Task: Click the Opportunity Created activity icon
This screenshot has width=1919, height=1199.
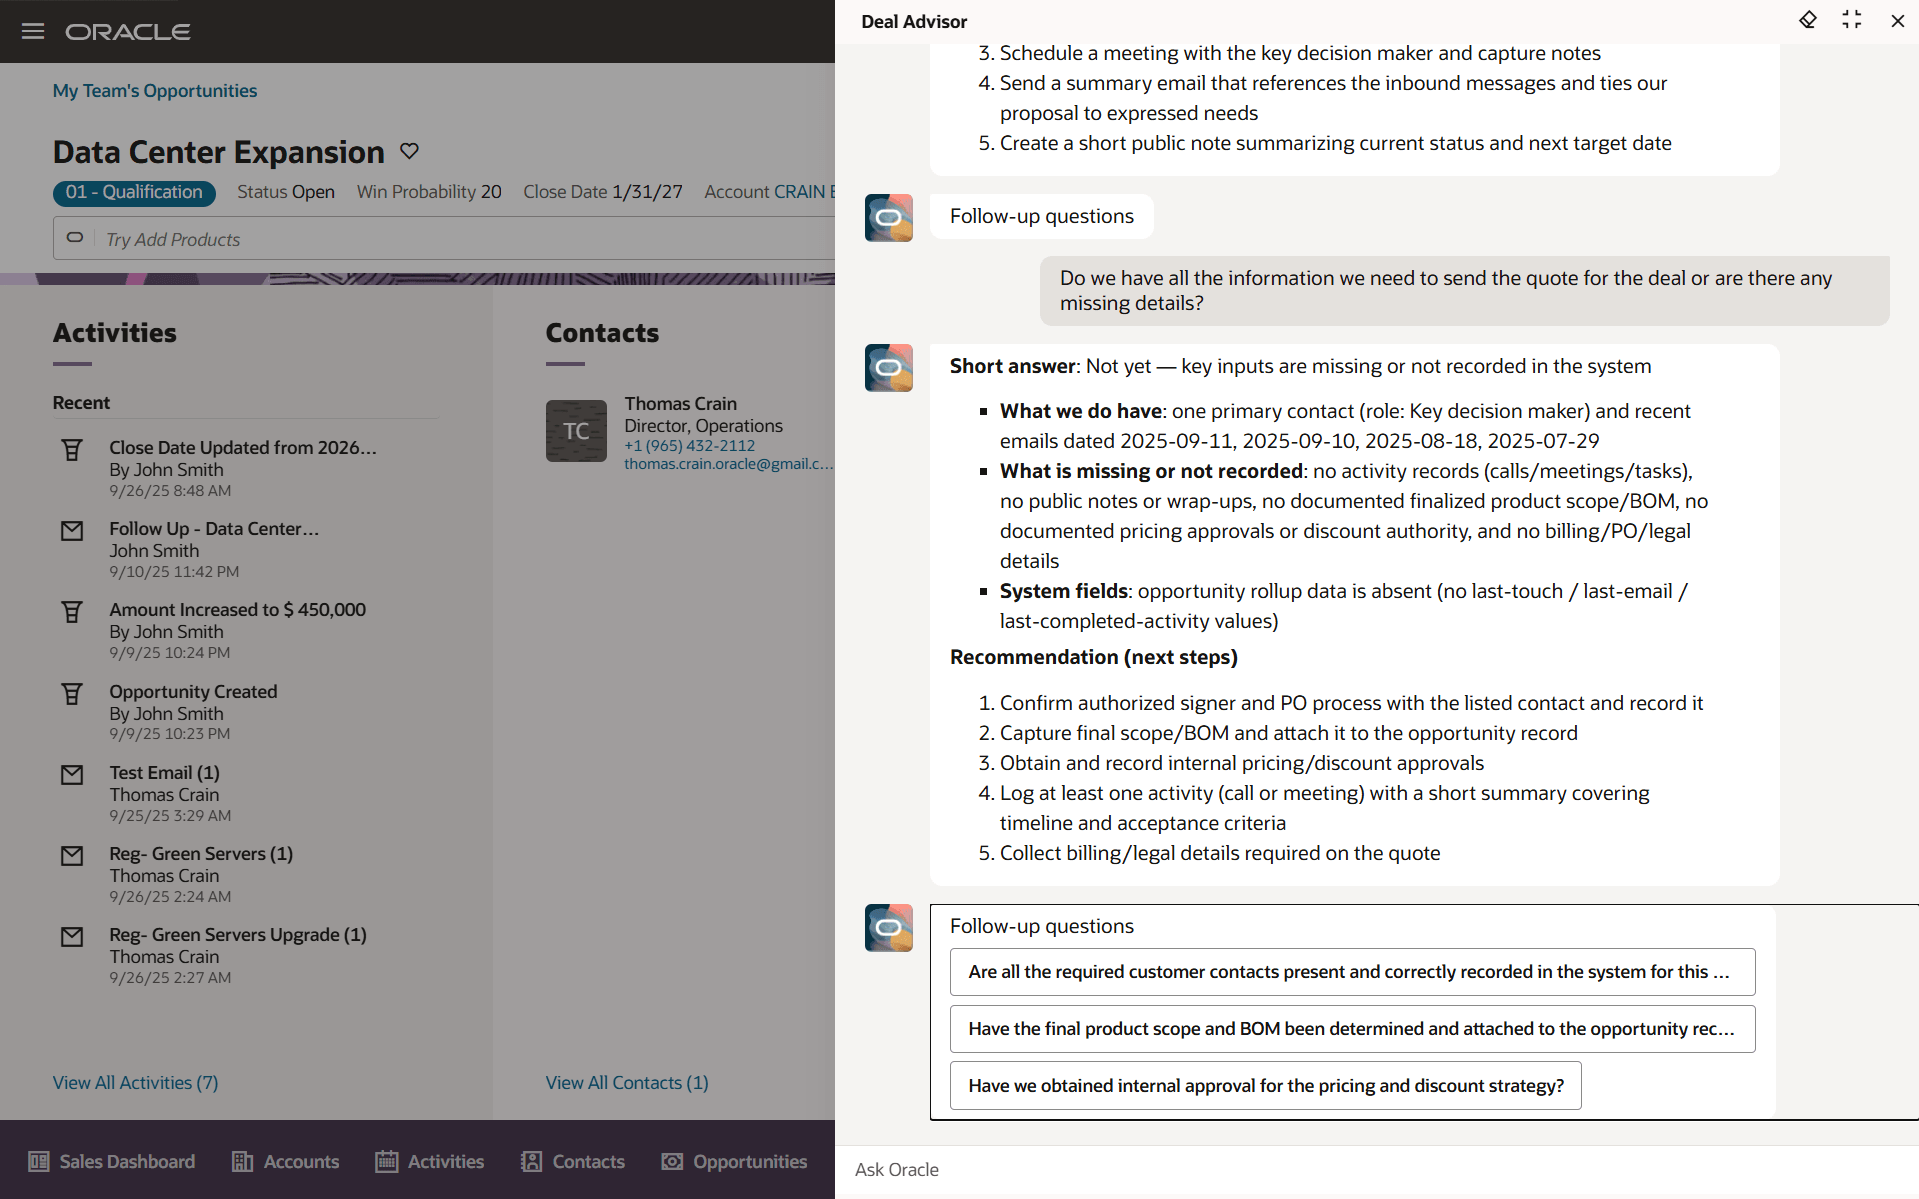Action: tap(72, 694)
